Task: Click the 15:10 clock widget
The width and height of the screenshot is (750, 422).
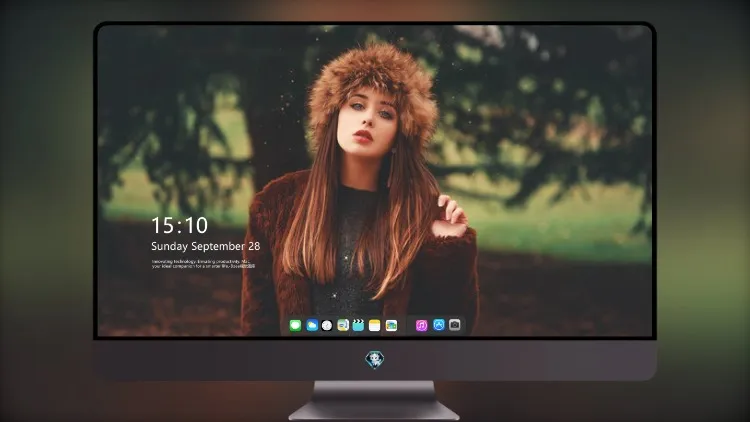Action: [x=180, y=225]
